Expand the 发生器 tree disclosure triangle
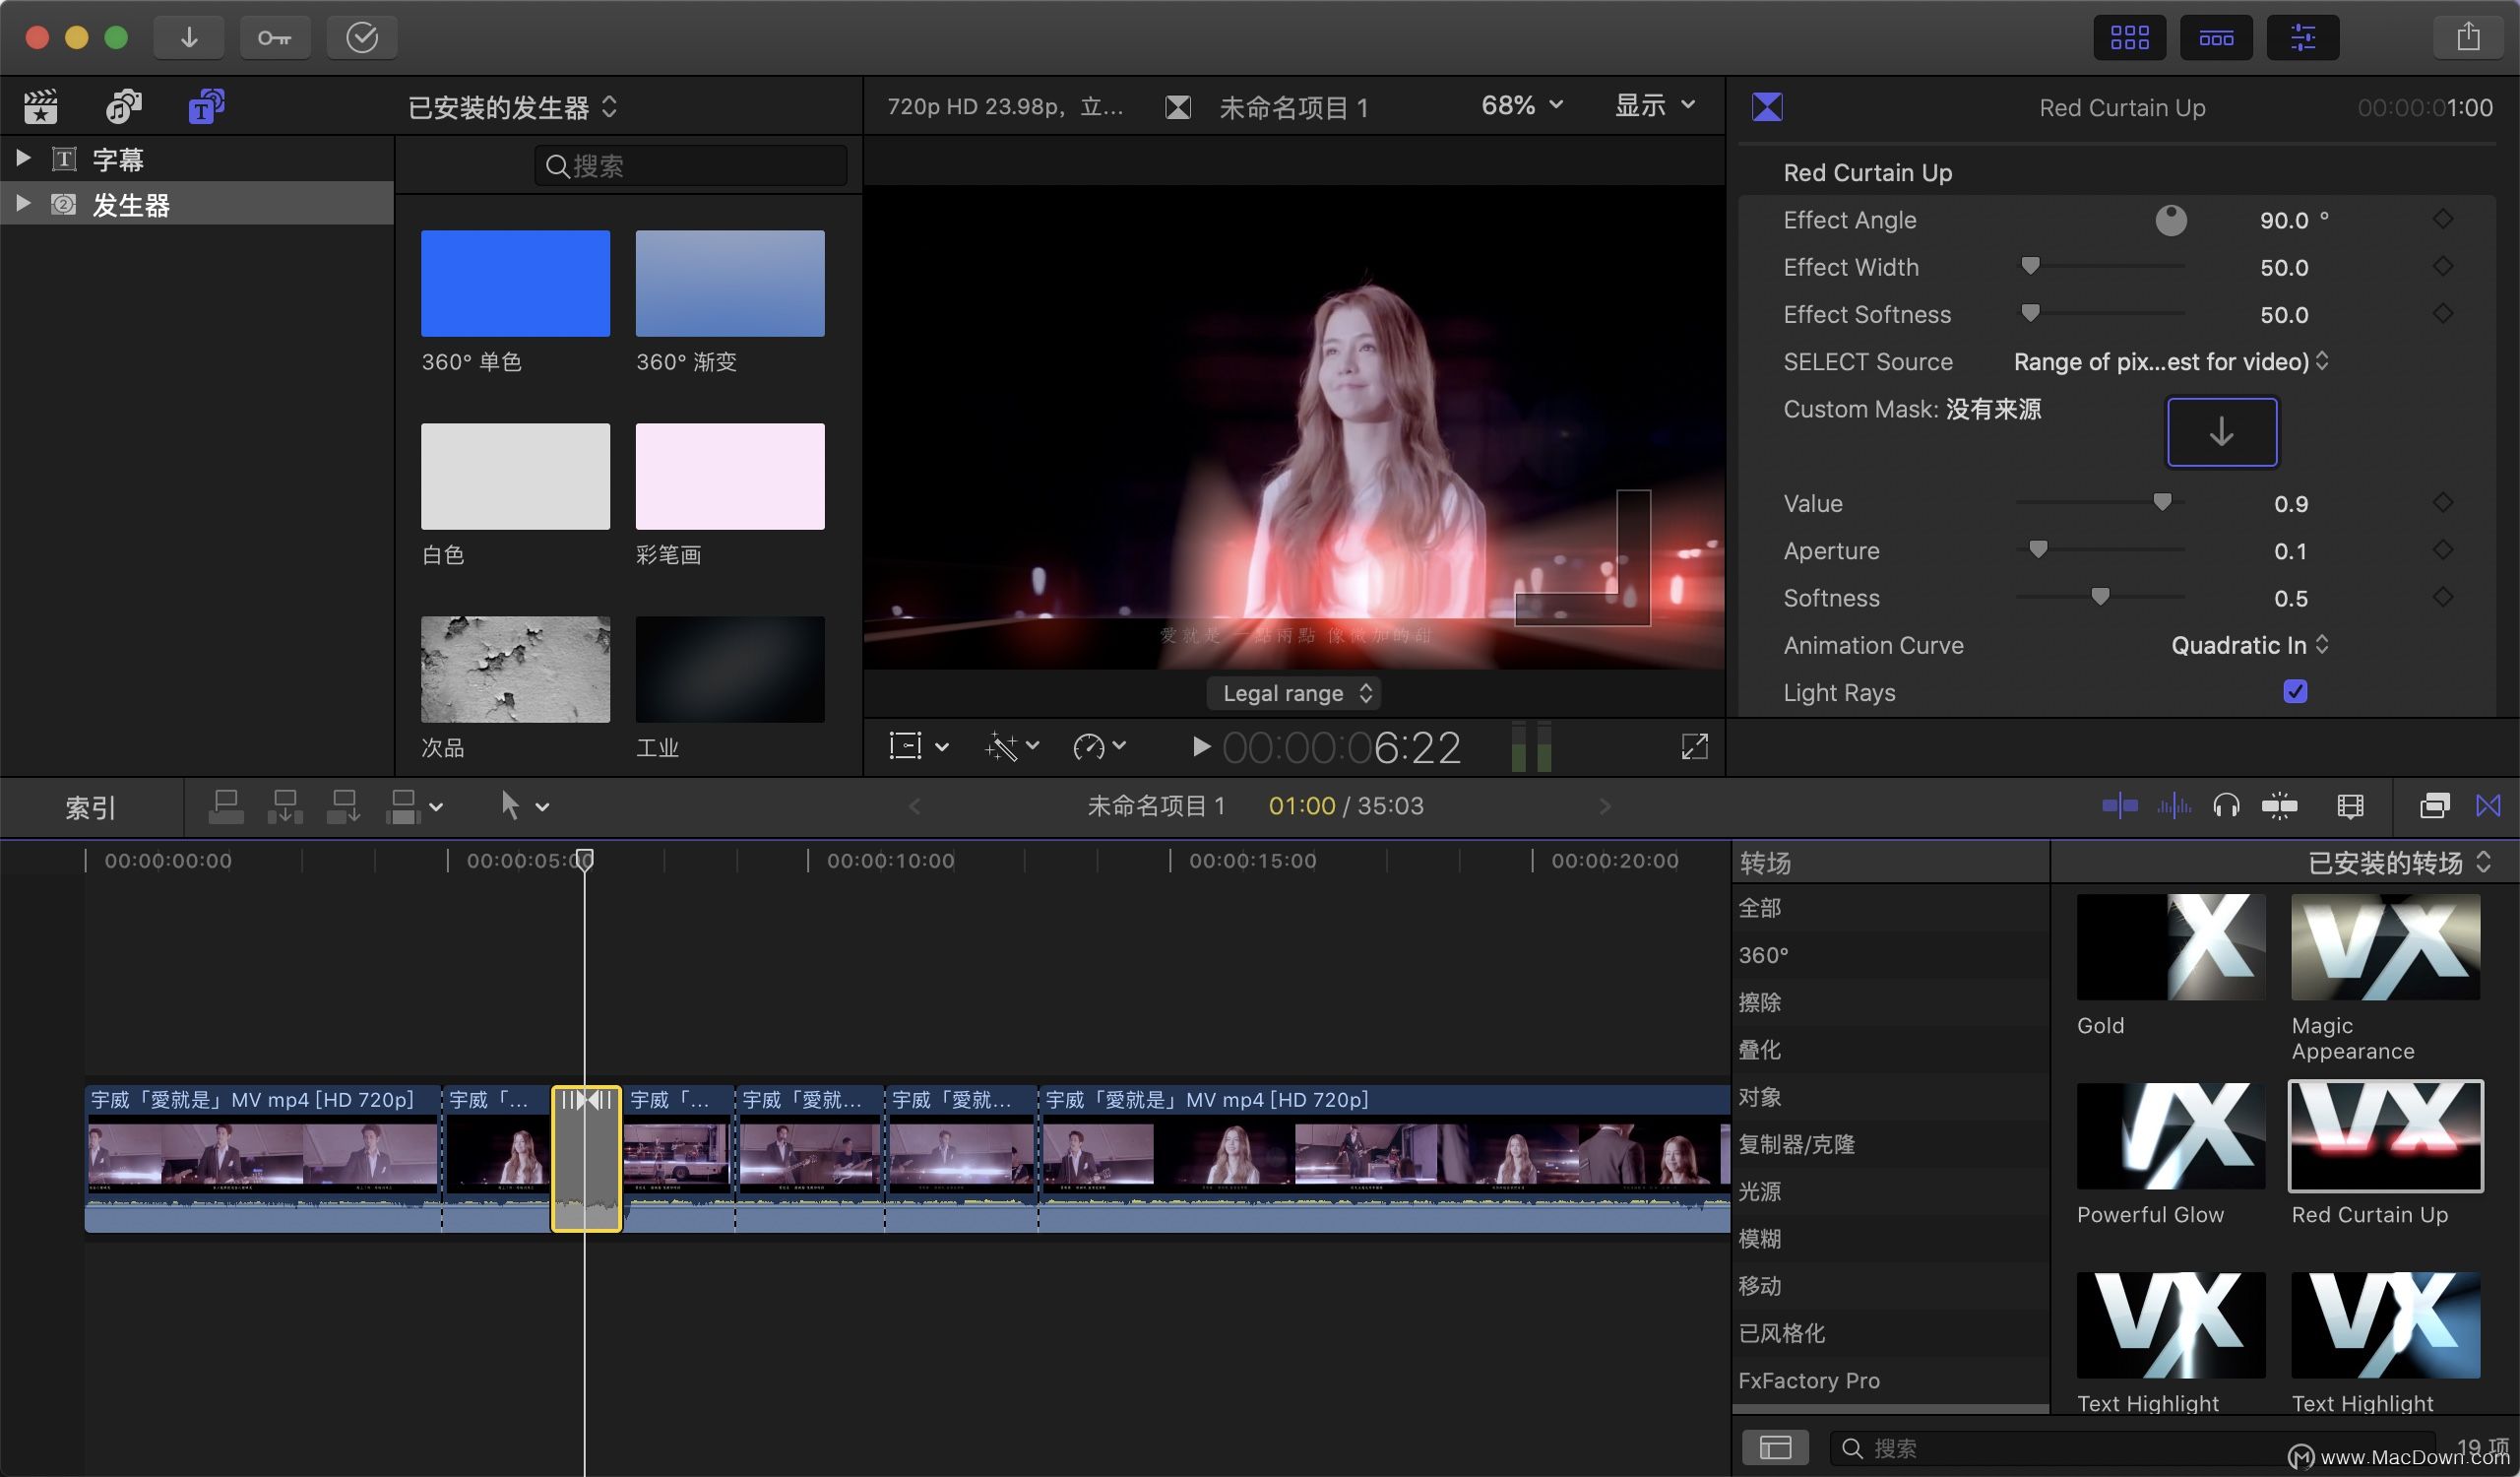Screen dimensions: 2520x1477 point(23,205)
